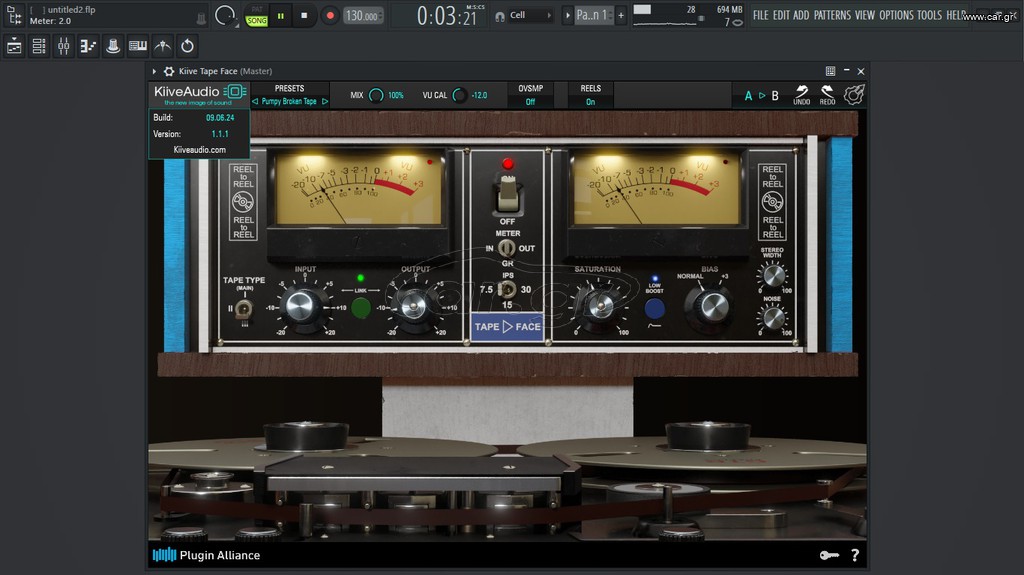Screen dimensions: 1024x575
Task: Toggle the IPS tape speed selector
Action: click(507, 289)
